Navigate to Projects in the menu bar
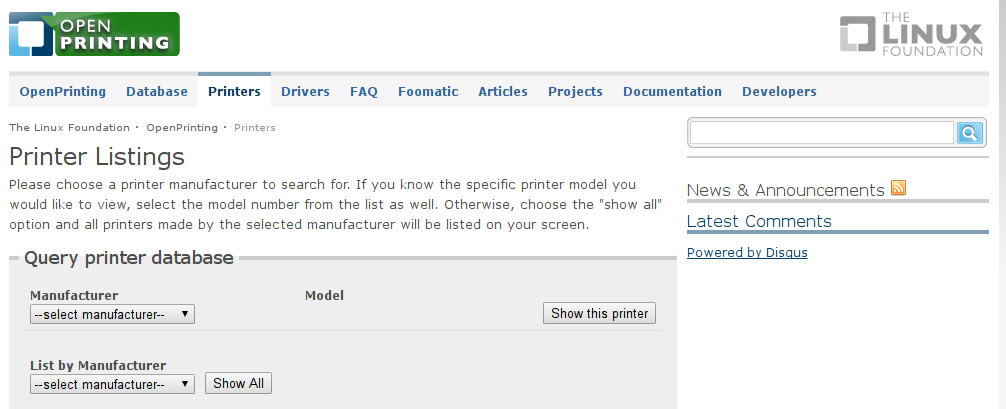 click(575, 92)
